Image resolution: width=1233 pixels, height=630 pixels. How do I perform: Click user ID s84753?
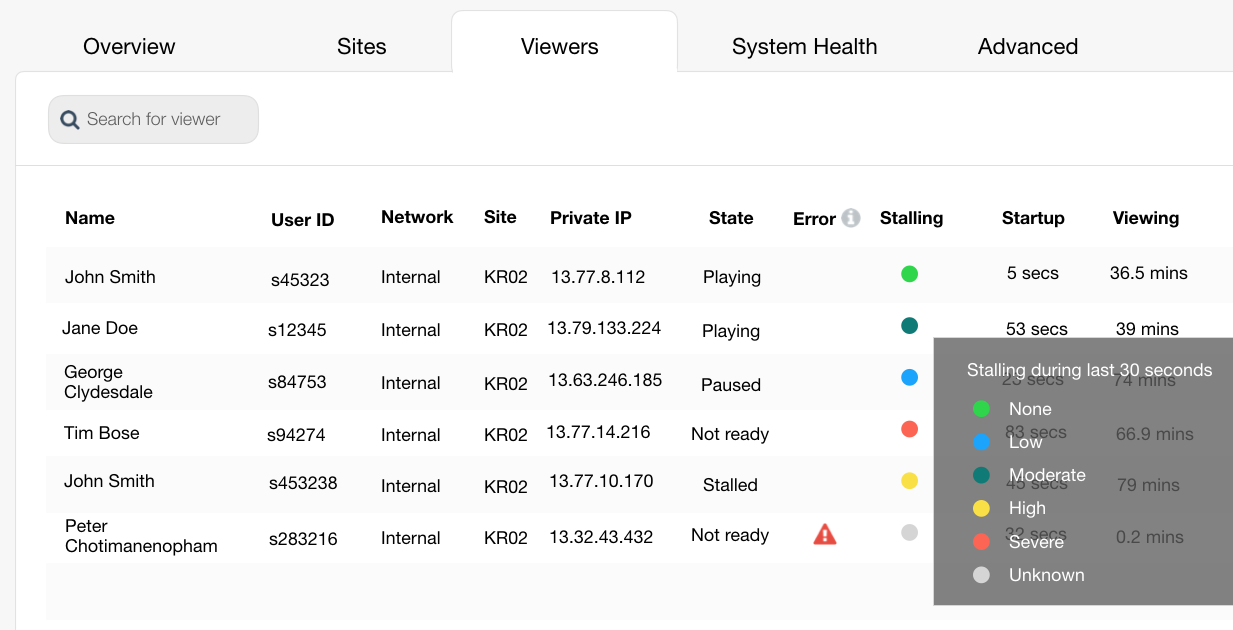(297, 382)
